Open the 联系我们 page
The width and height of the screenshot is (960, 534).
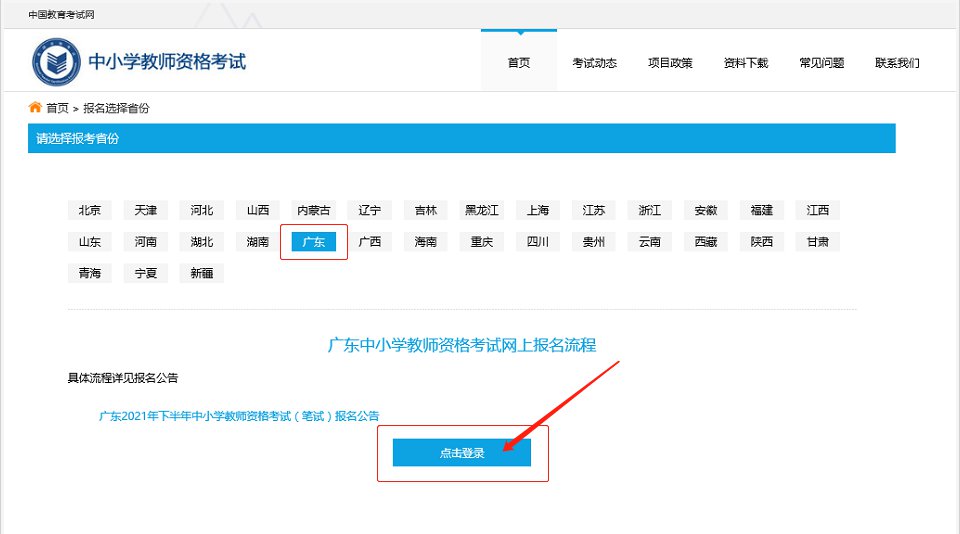[x=897, y=63]
